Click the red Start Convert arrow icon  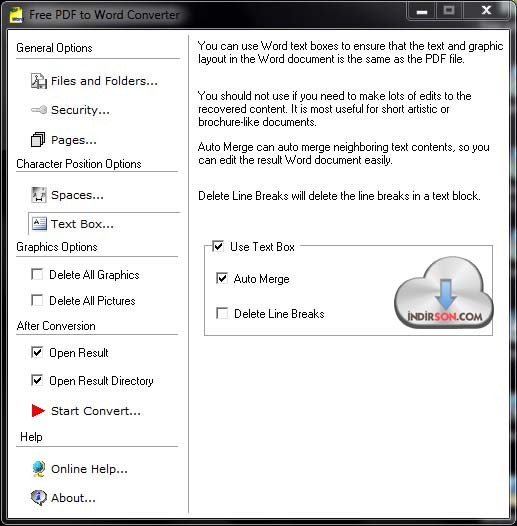pos(38,411)
